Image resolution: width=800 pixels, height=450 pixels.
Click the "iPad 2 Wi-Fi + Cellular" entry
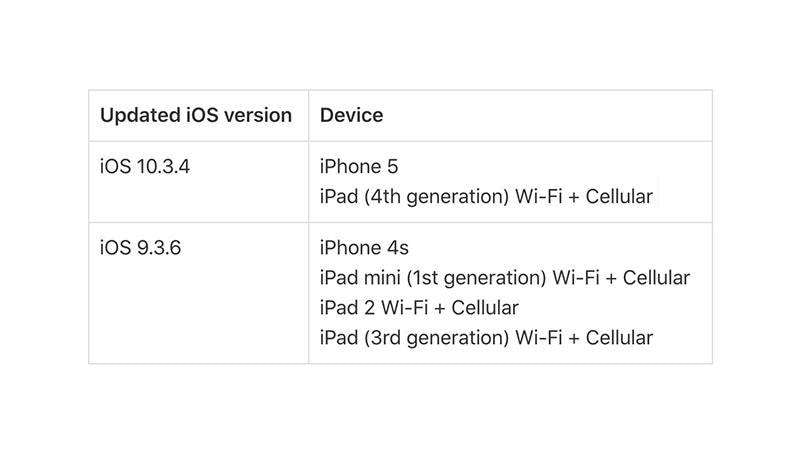click(419, 307)
